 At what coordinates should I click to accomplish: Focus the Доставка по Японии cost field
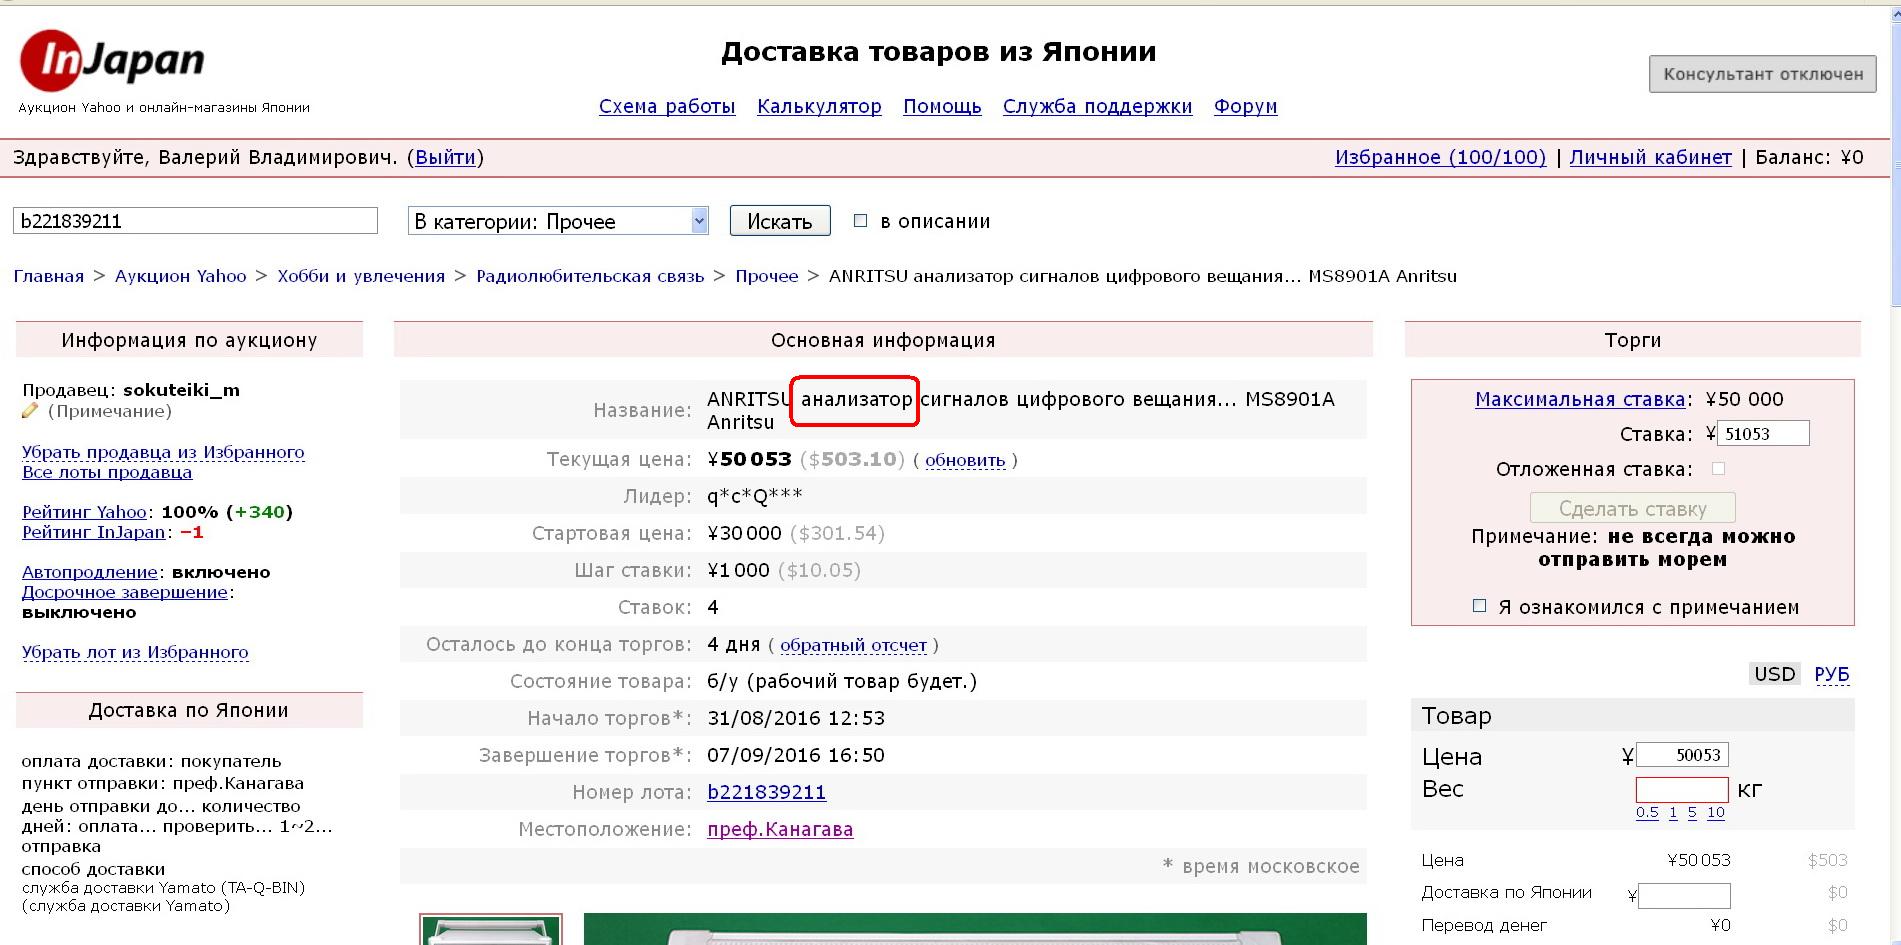click(x=1684, y=895)
